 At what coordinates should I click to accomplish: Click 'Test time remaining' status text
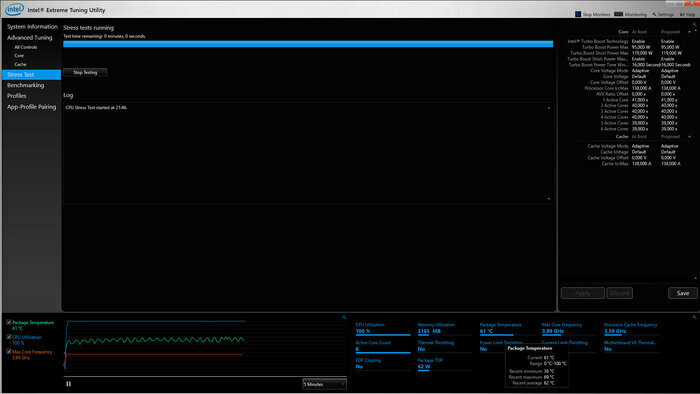104,36
